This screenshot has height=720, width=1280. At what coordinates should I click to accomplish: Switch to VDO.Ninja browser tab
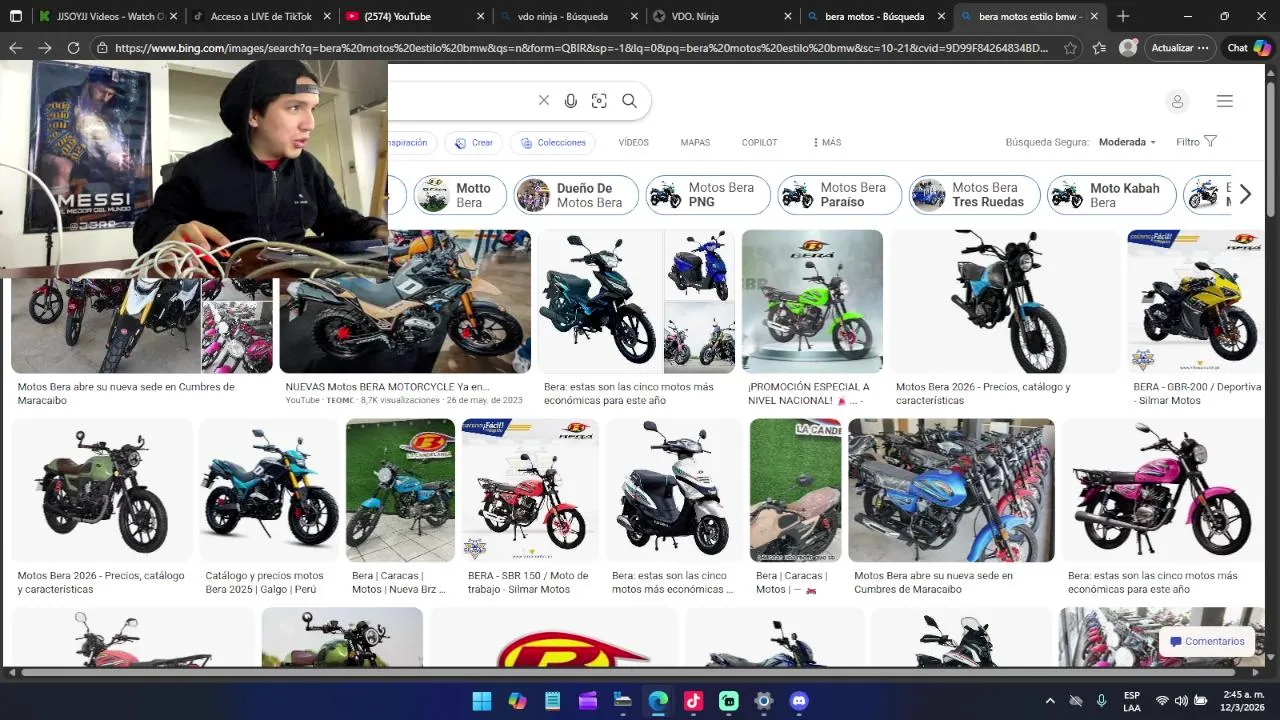click(x=721, y=16)
